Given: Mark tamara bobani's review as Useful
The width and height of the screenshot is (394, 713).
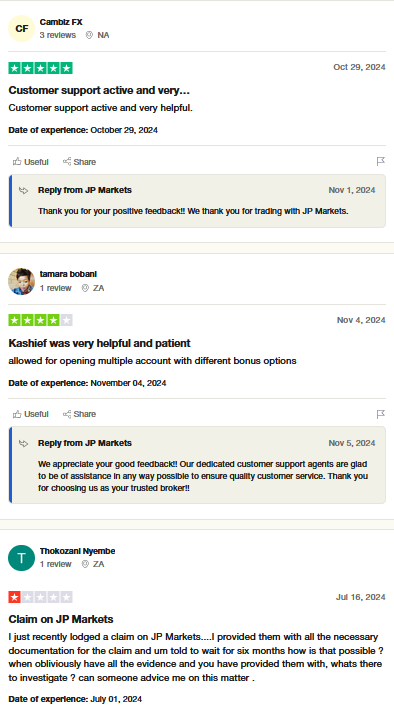Looking at the screenshot, I should (x=30, y=414).
